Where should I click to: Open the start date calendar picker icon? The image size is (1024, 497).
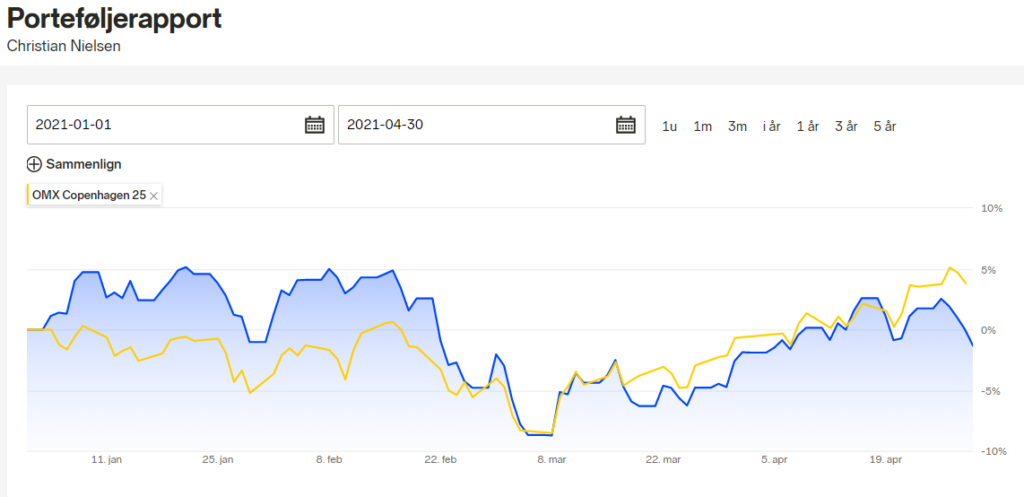[314, 124]
